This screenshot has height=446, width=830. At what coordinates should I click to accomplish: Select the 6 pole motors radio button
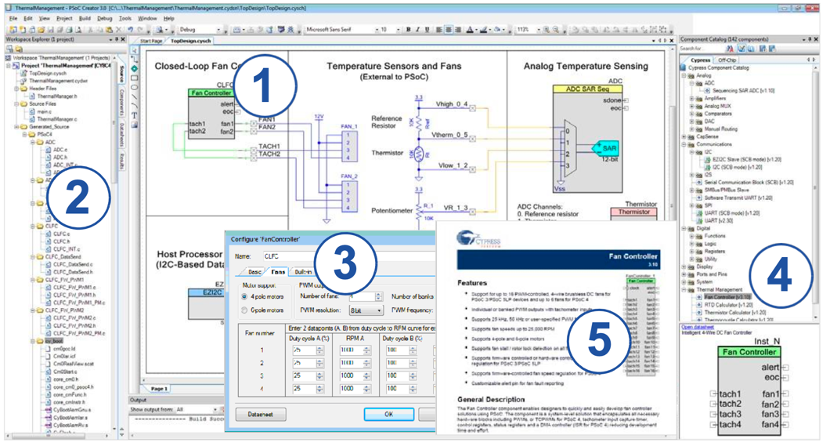(245, 311)
